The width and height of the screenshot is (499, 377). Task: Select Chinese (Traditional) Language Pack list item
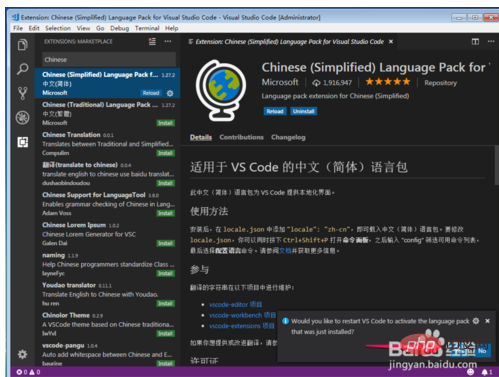point(107,113)
